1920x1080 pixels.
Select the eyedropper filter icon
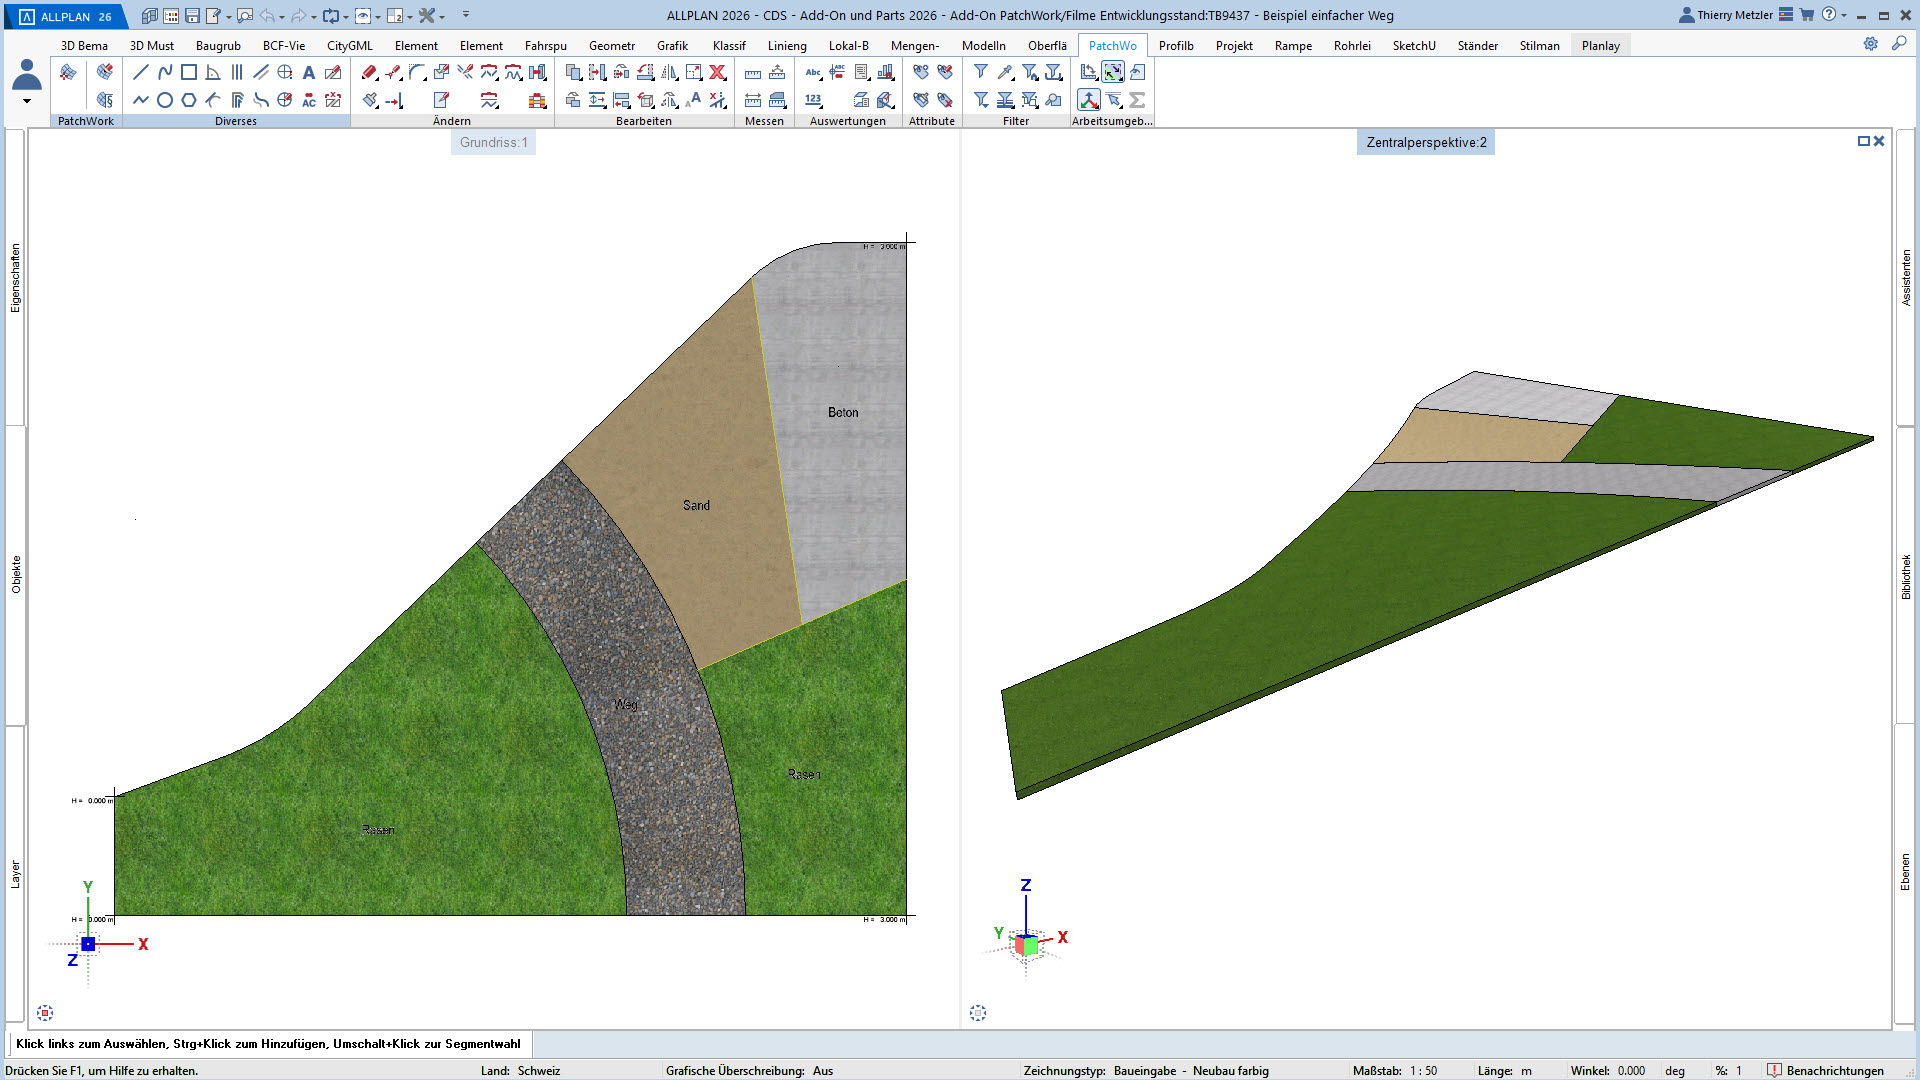point(1005,72)
